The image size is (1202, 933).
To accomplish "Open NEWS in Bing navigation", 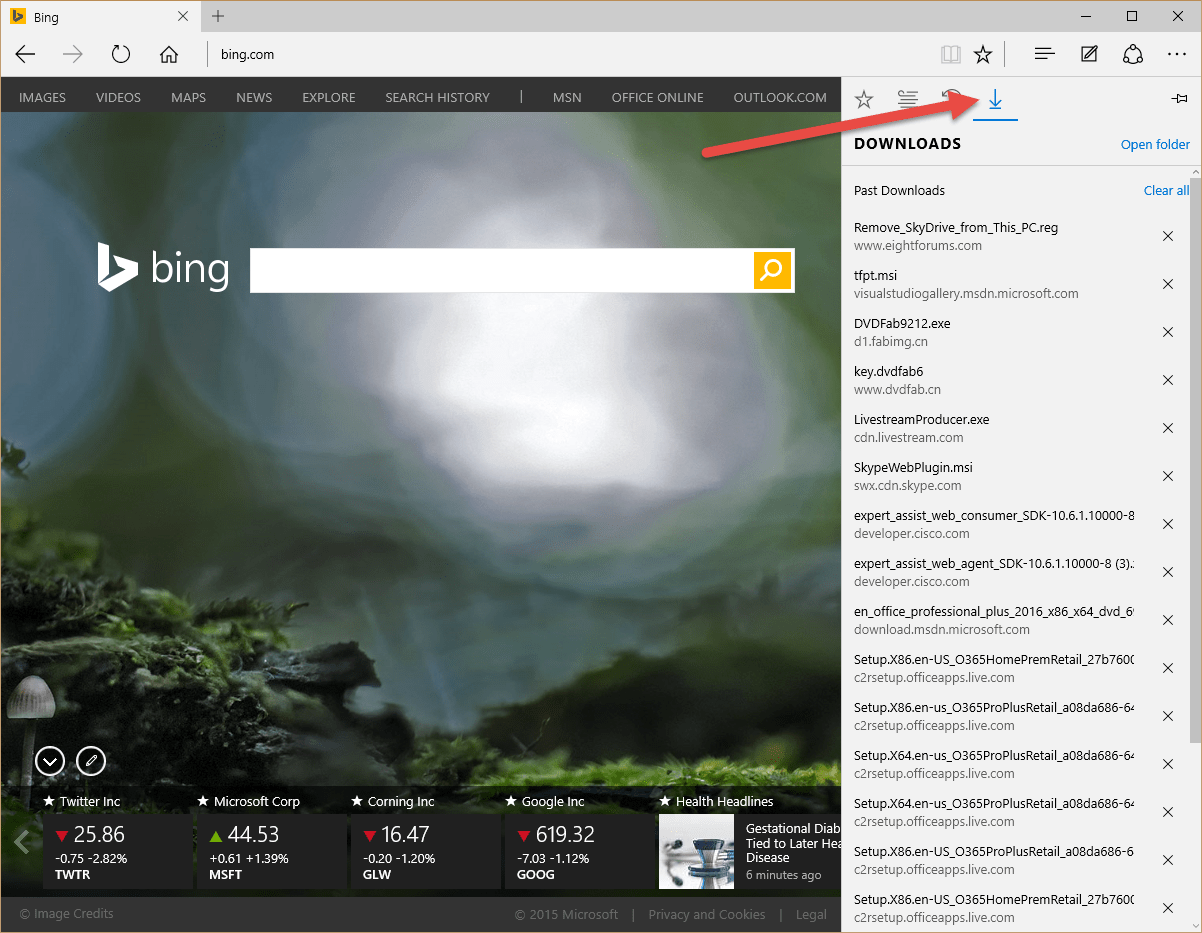I will 254,97.
